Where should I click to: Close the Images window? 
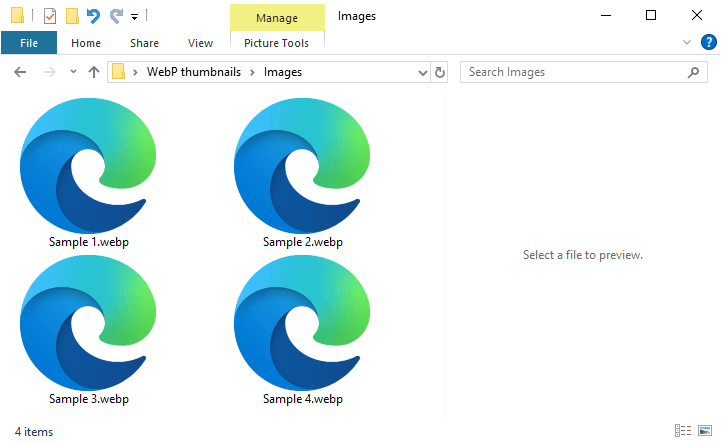pyautogui.click(x=697, y=16)
